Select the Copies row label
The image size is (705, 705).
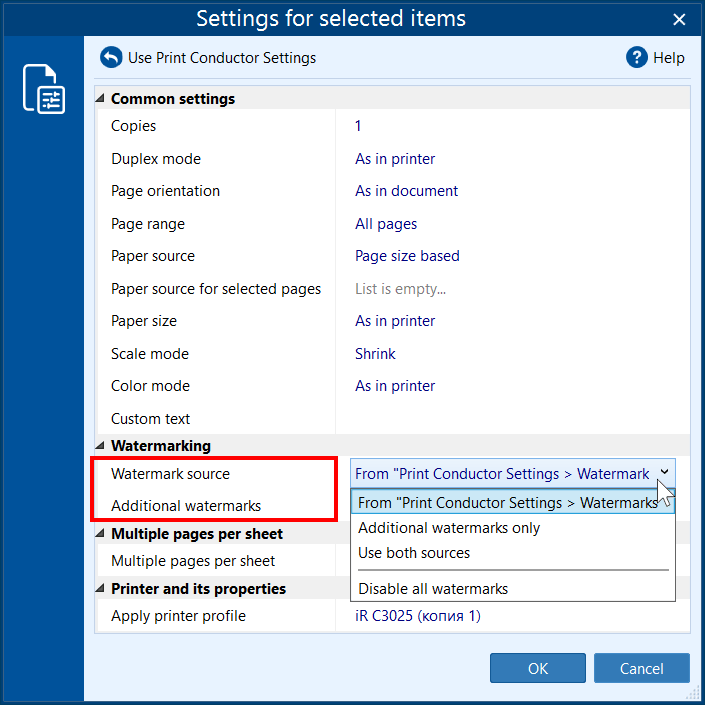click(134, 126)
